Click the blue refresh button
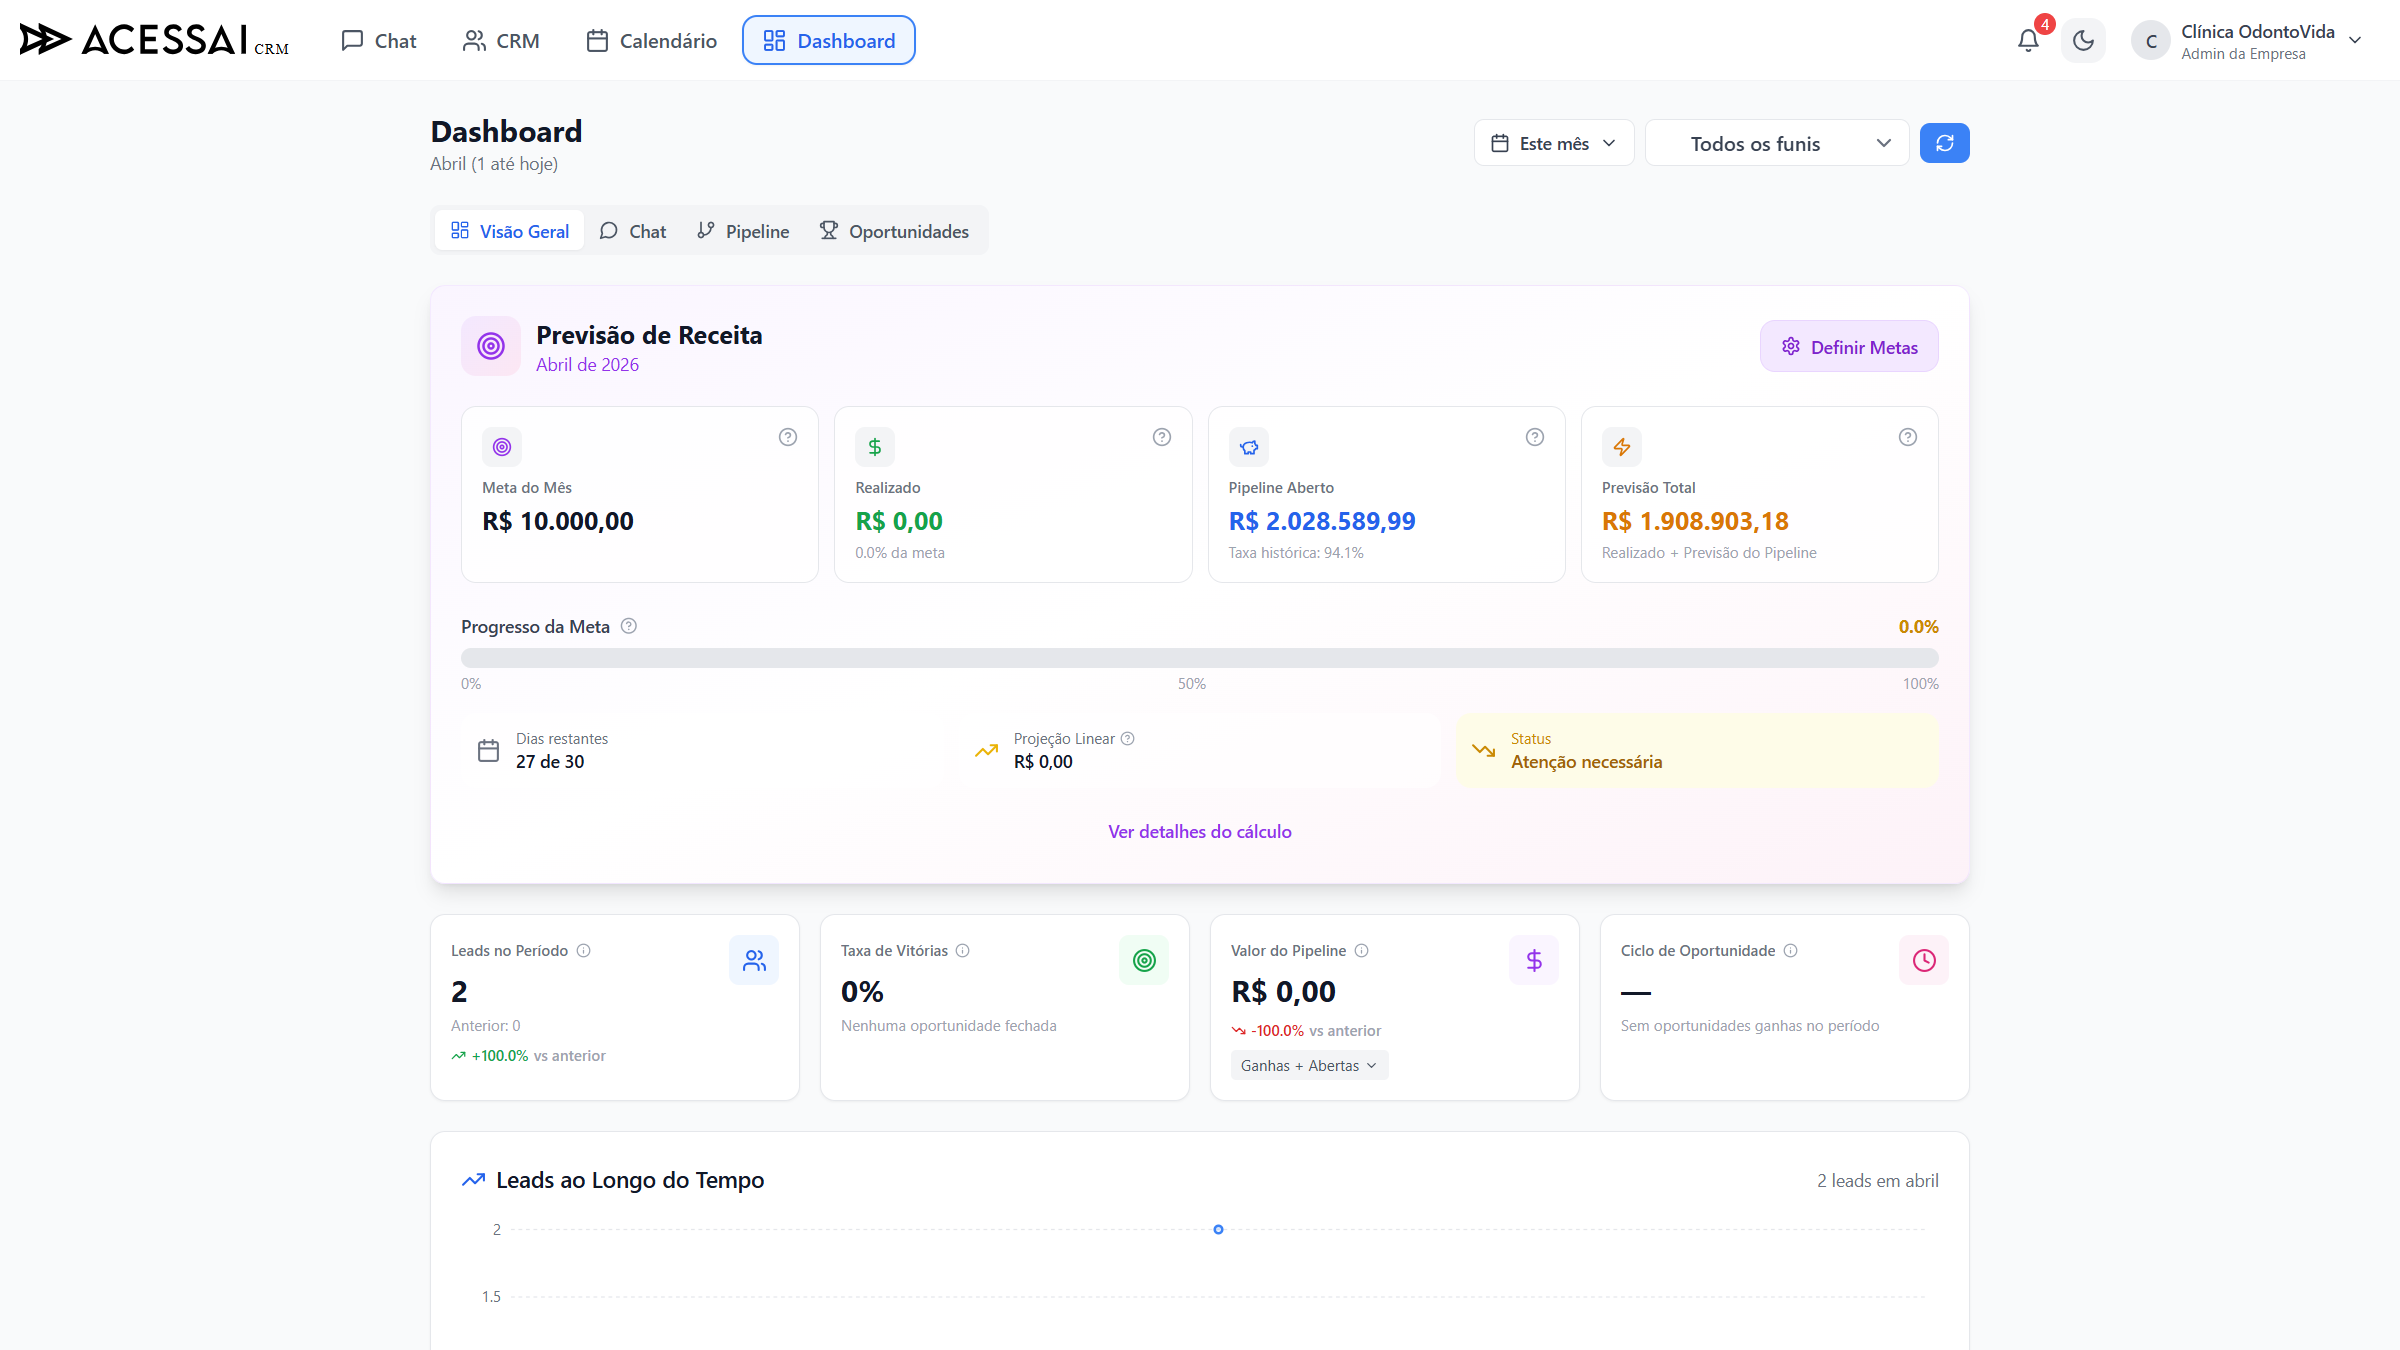The height and width of the screenshot is (1350, 2400). pyautogui.click(x=1944, y=143)
